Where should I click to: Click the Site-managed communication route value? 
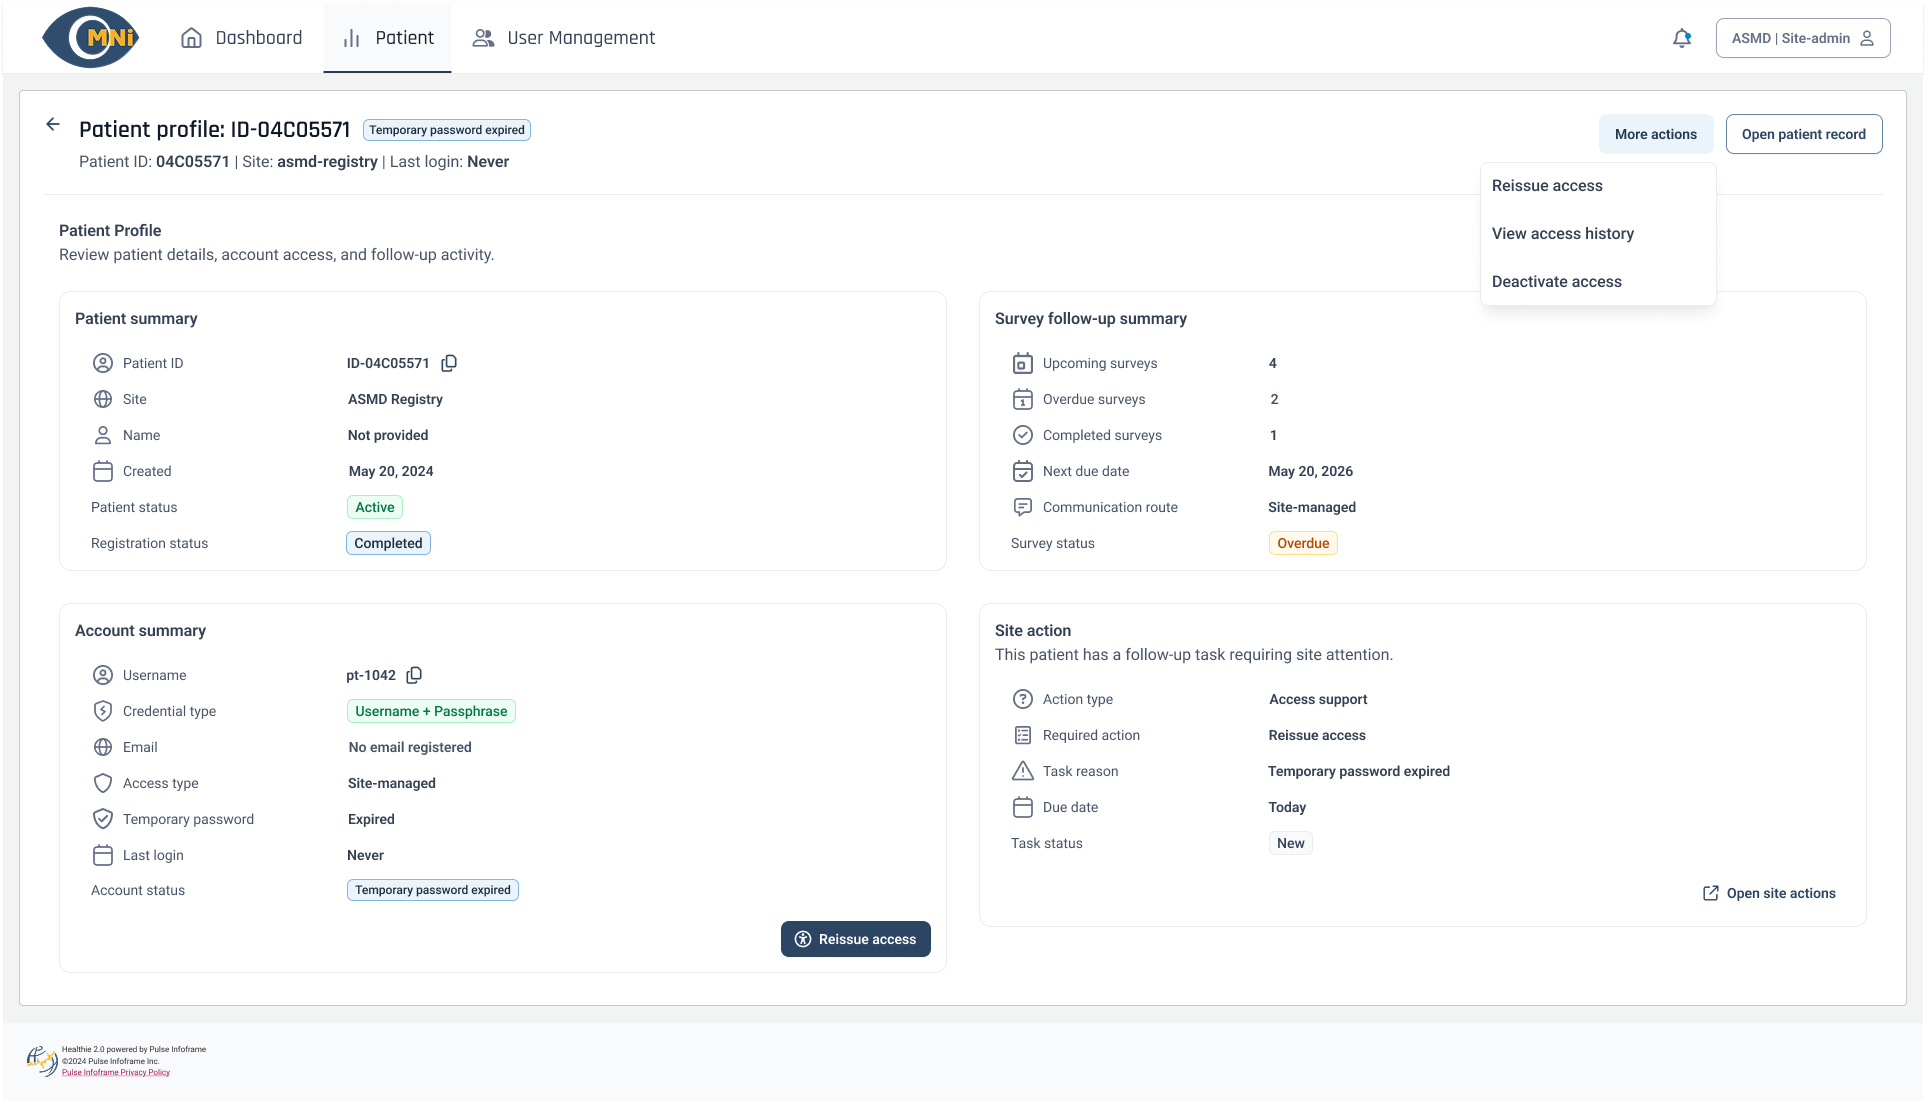coord(1311,507)
